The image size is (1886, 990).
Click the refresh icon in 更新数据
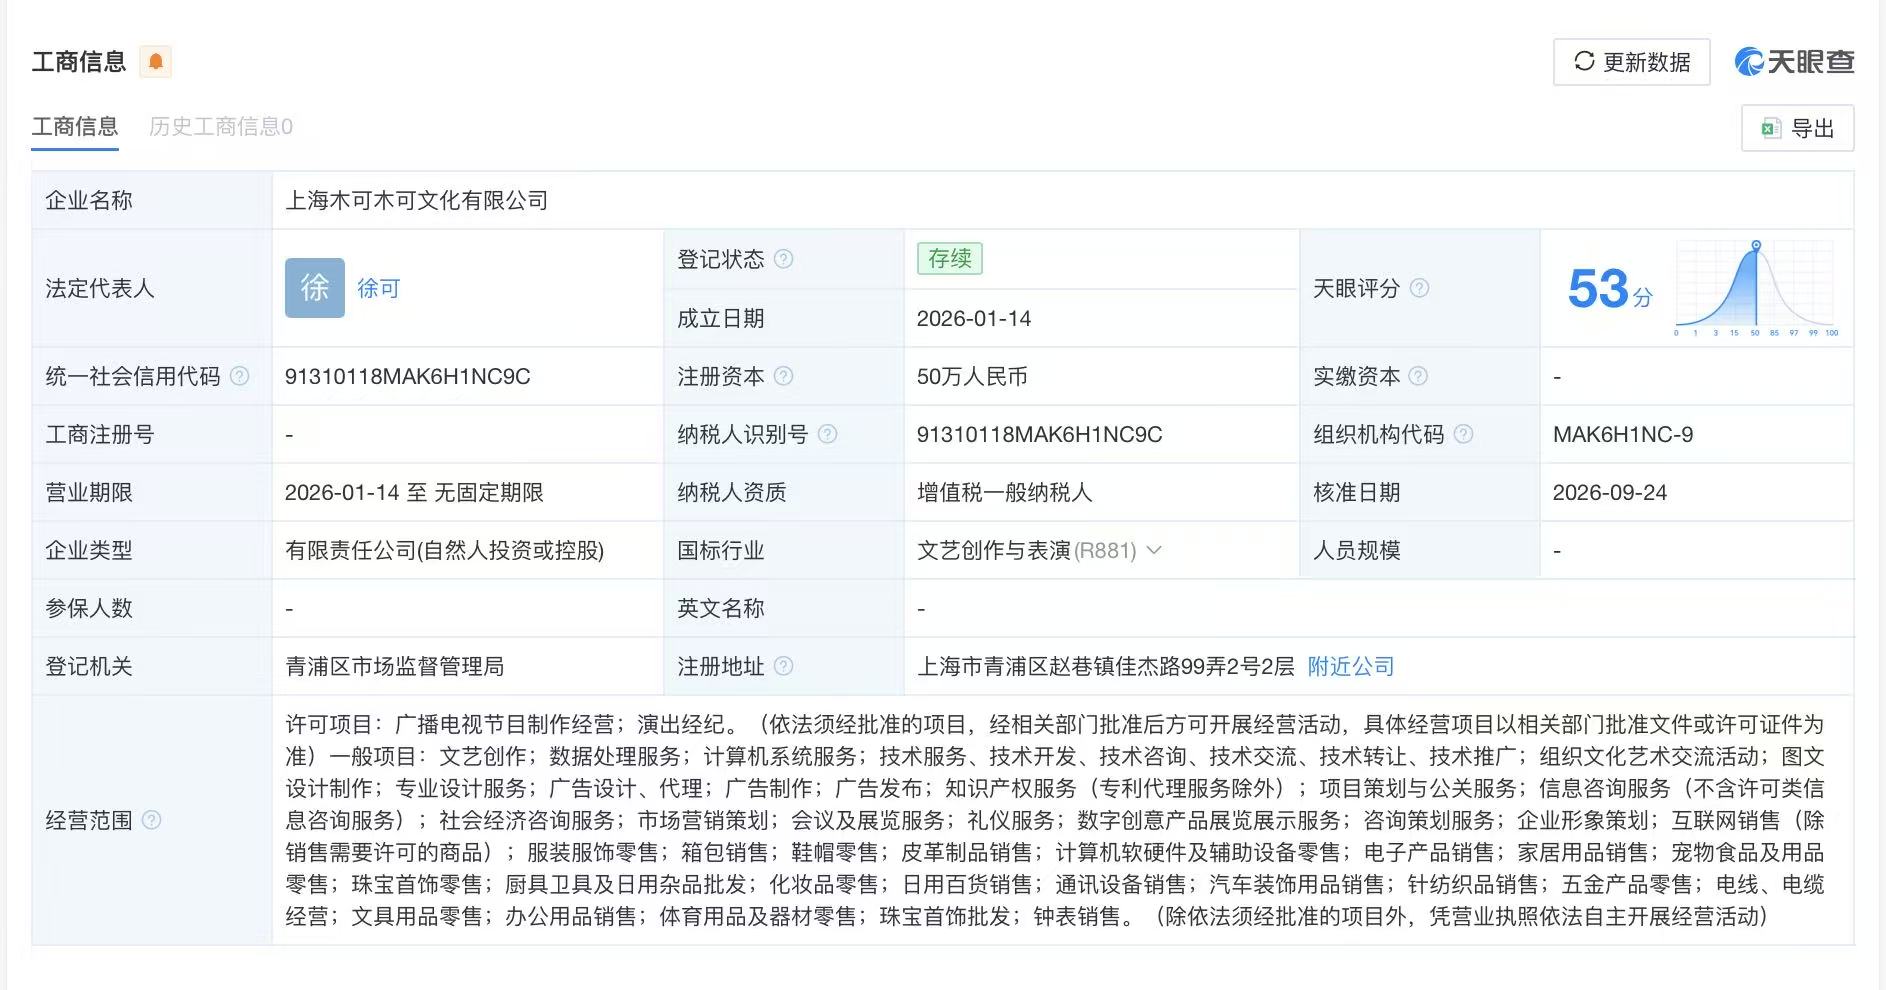pos(1584,62)
